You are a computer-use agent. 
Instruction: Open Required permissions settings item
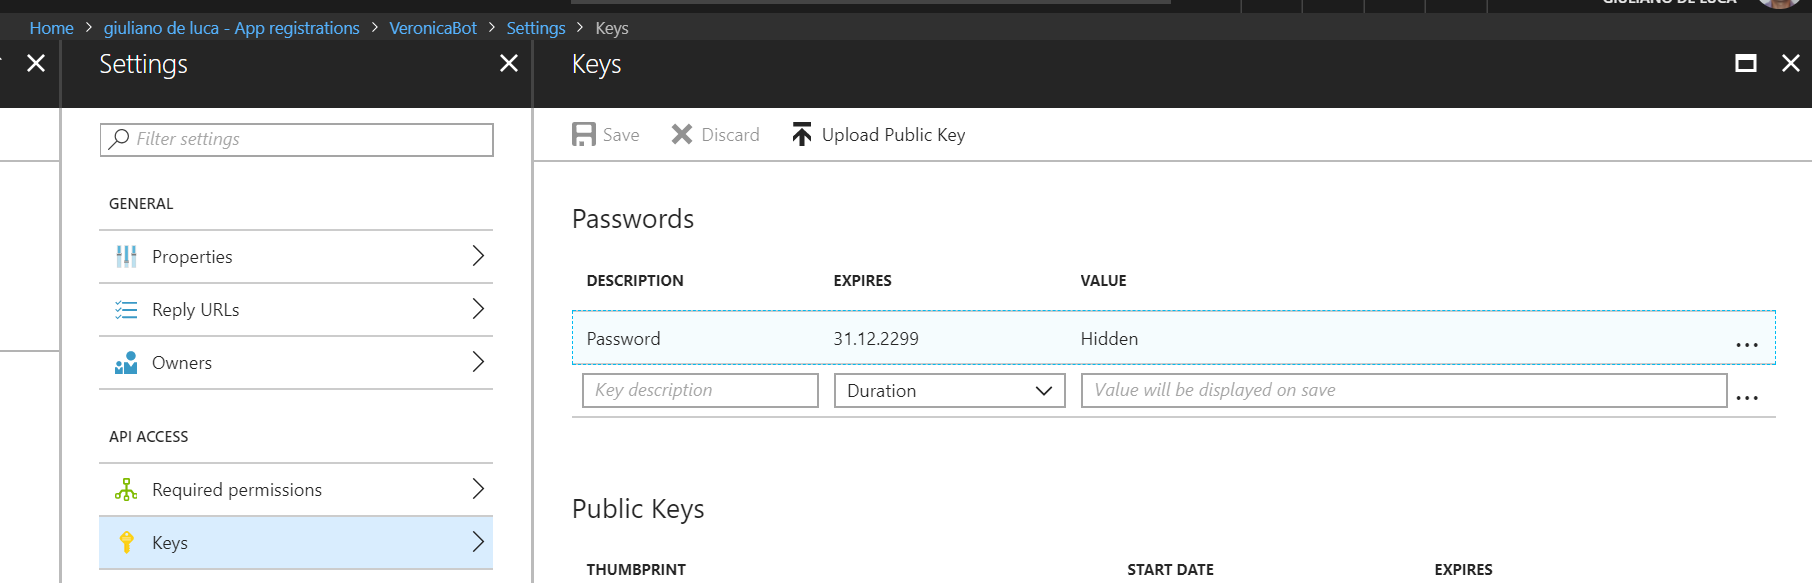pyautogui.click(x=296, y=490)
